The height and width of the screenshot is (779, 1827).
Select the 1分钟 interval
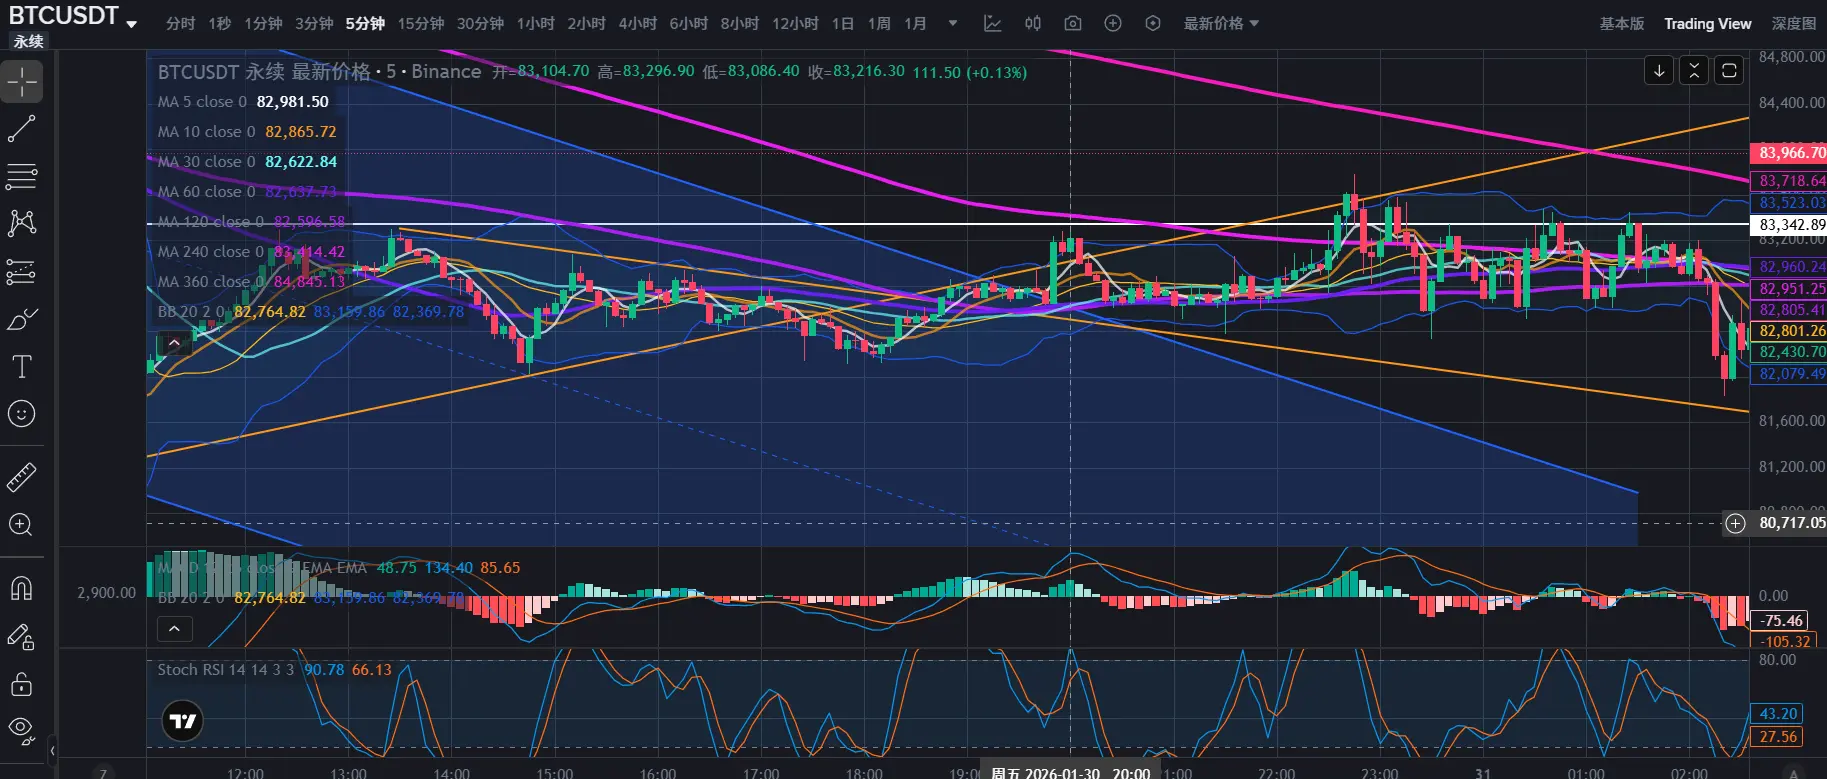(263, 23)
